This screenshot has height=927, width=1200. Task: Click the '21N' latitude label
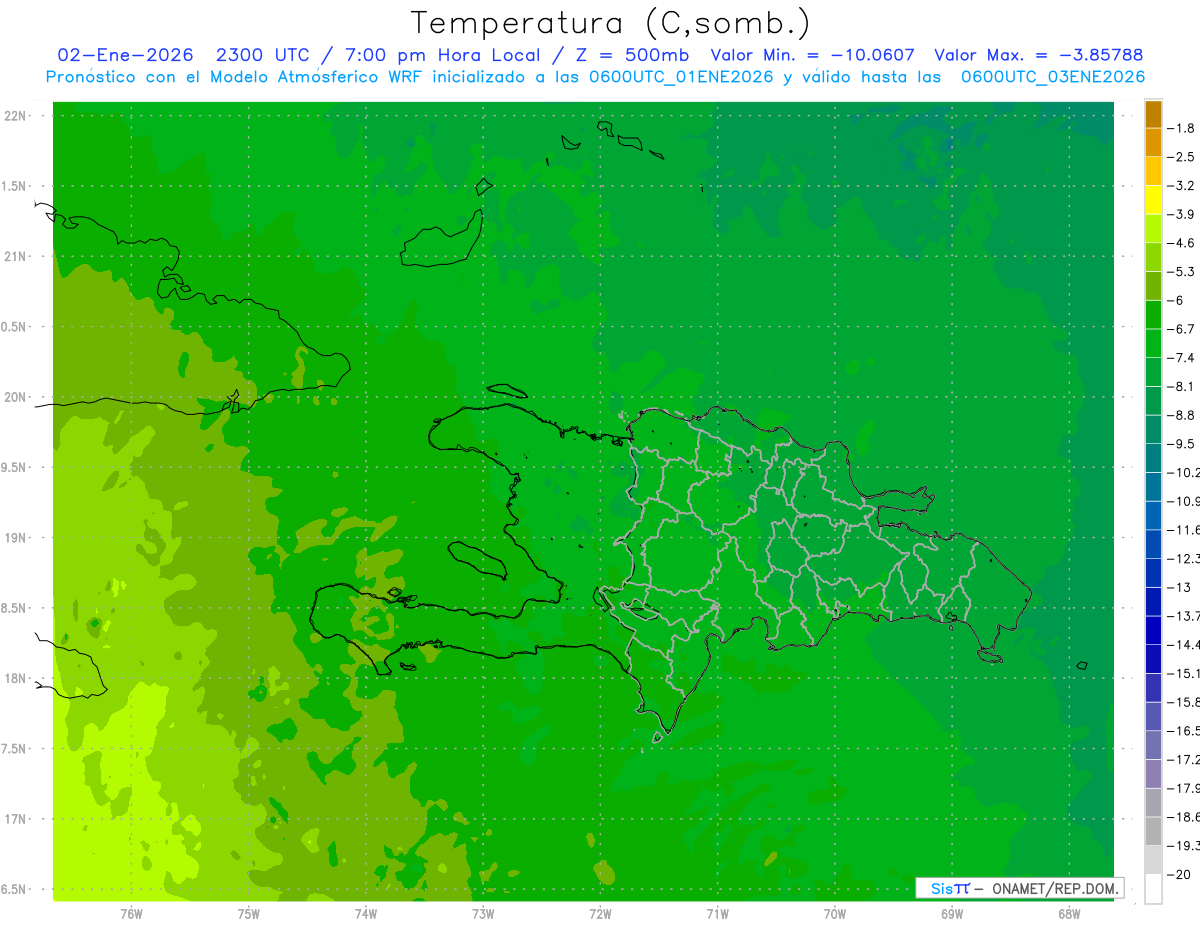coord(15,256)
